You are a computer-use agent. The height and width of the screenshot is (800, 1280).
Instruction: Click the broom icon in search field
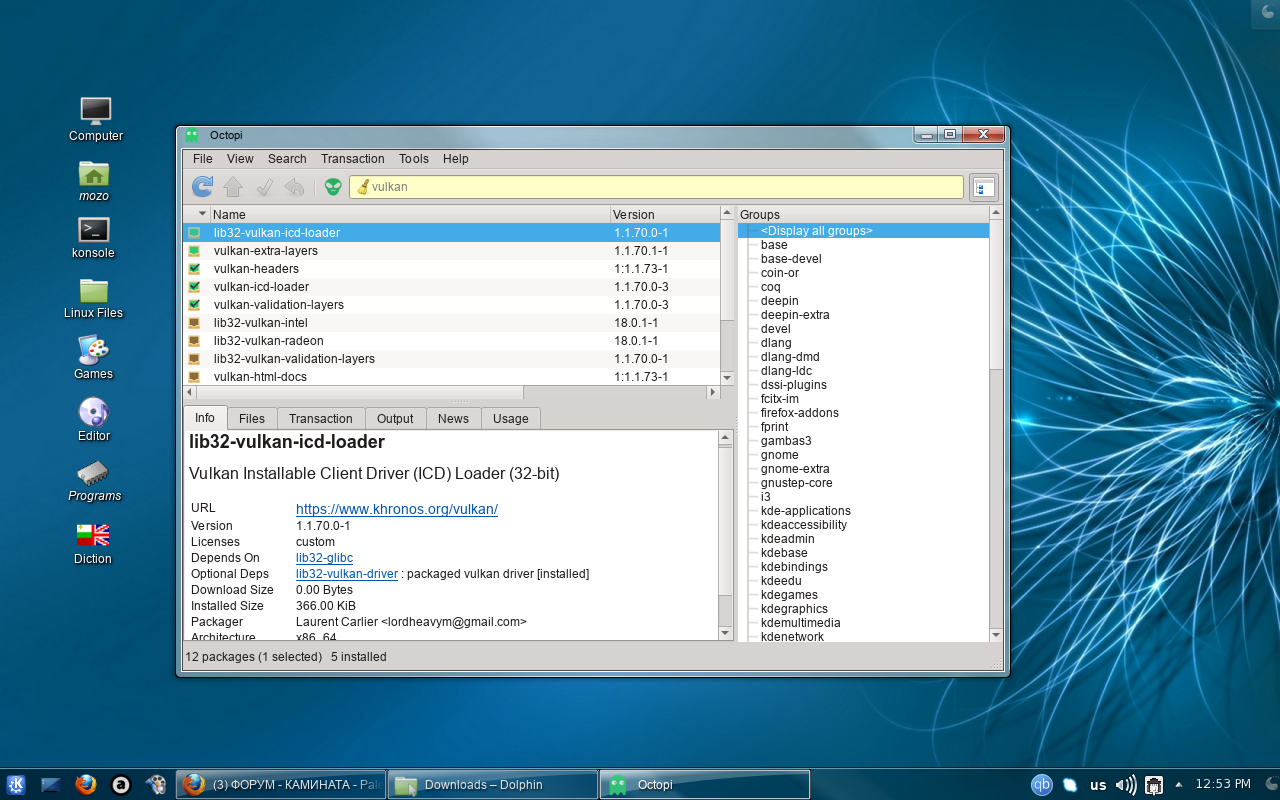click(363, 187)
